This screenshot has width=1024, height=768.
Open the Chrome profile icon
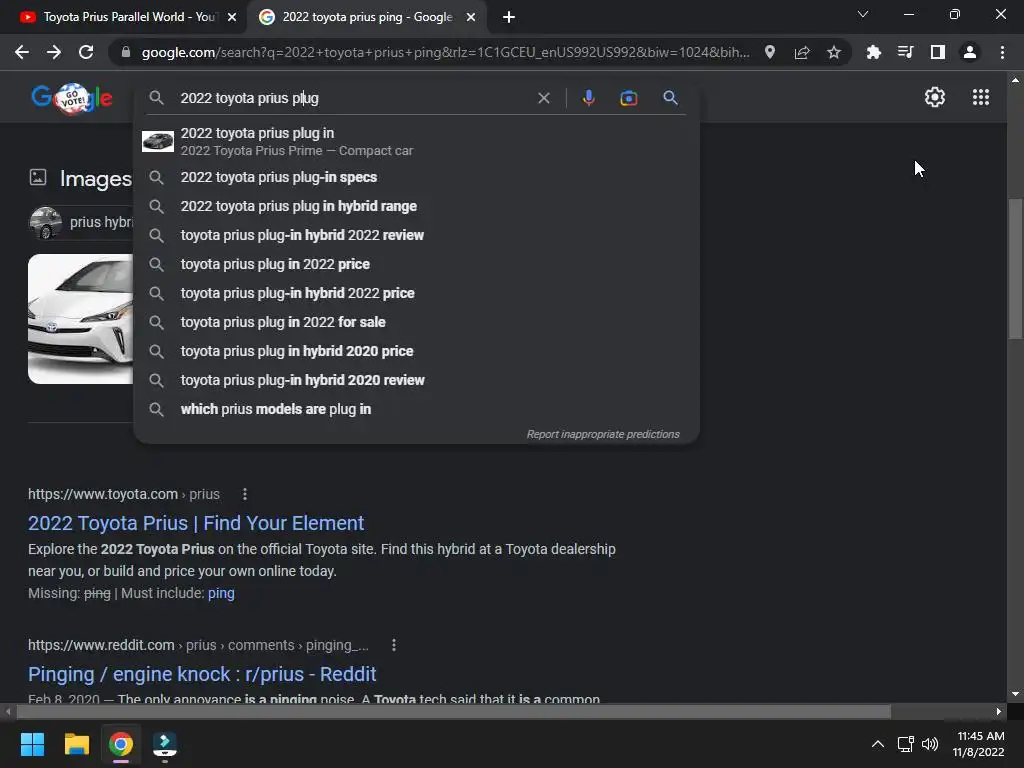970,52
